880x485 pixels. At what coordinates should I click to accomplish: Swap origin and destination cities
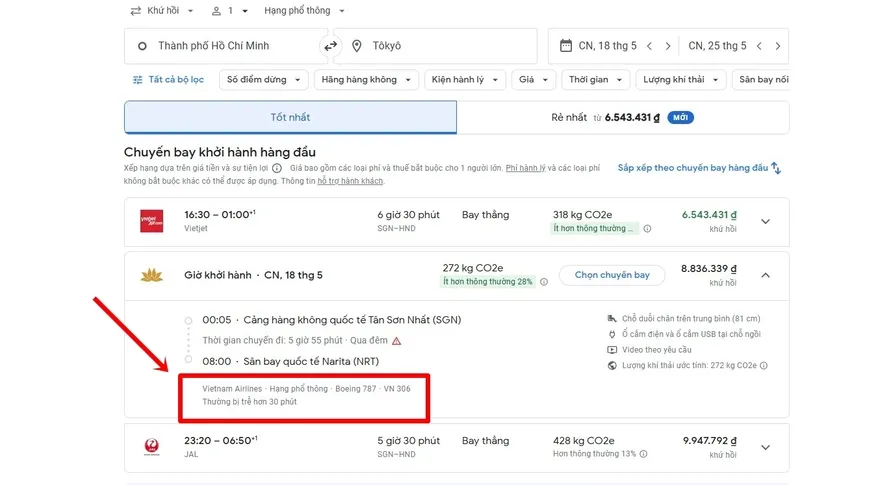[x=330, y=46]
